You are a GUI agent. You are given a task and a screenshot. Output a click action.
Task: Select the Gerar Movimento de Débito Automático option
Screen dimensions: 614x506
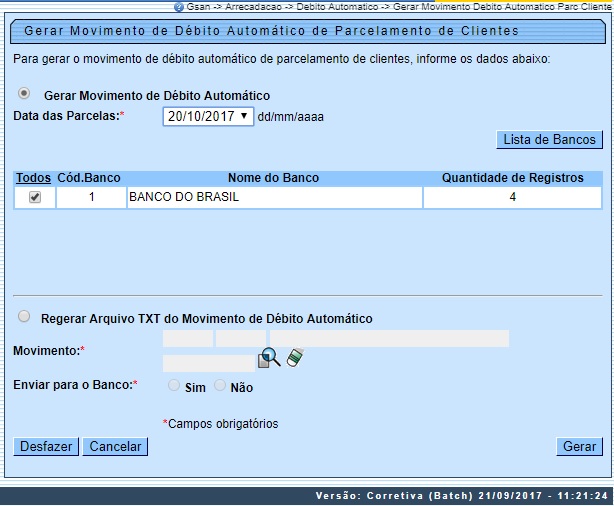(x=25, y=94)
